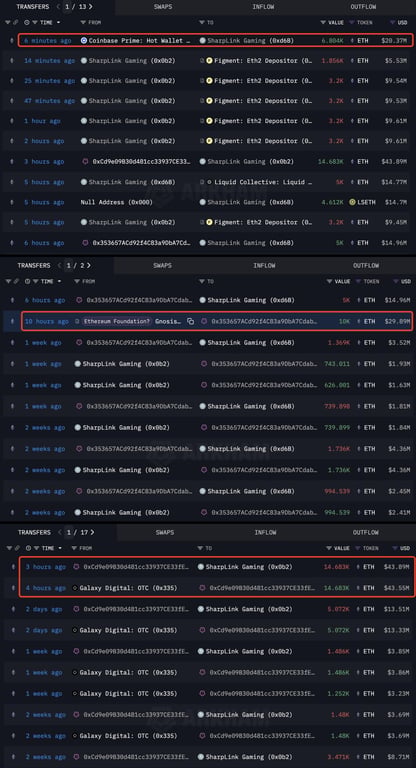This screenshot has height=768, width=416.
Task: Open 0x353657 recipient in the 10 hours ago row
Action: click(x=264, y=322)
